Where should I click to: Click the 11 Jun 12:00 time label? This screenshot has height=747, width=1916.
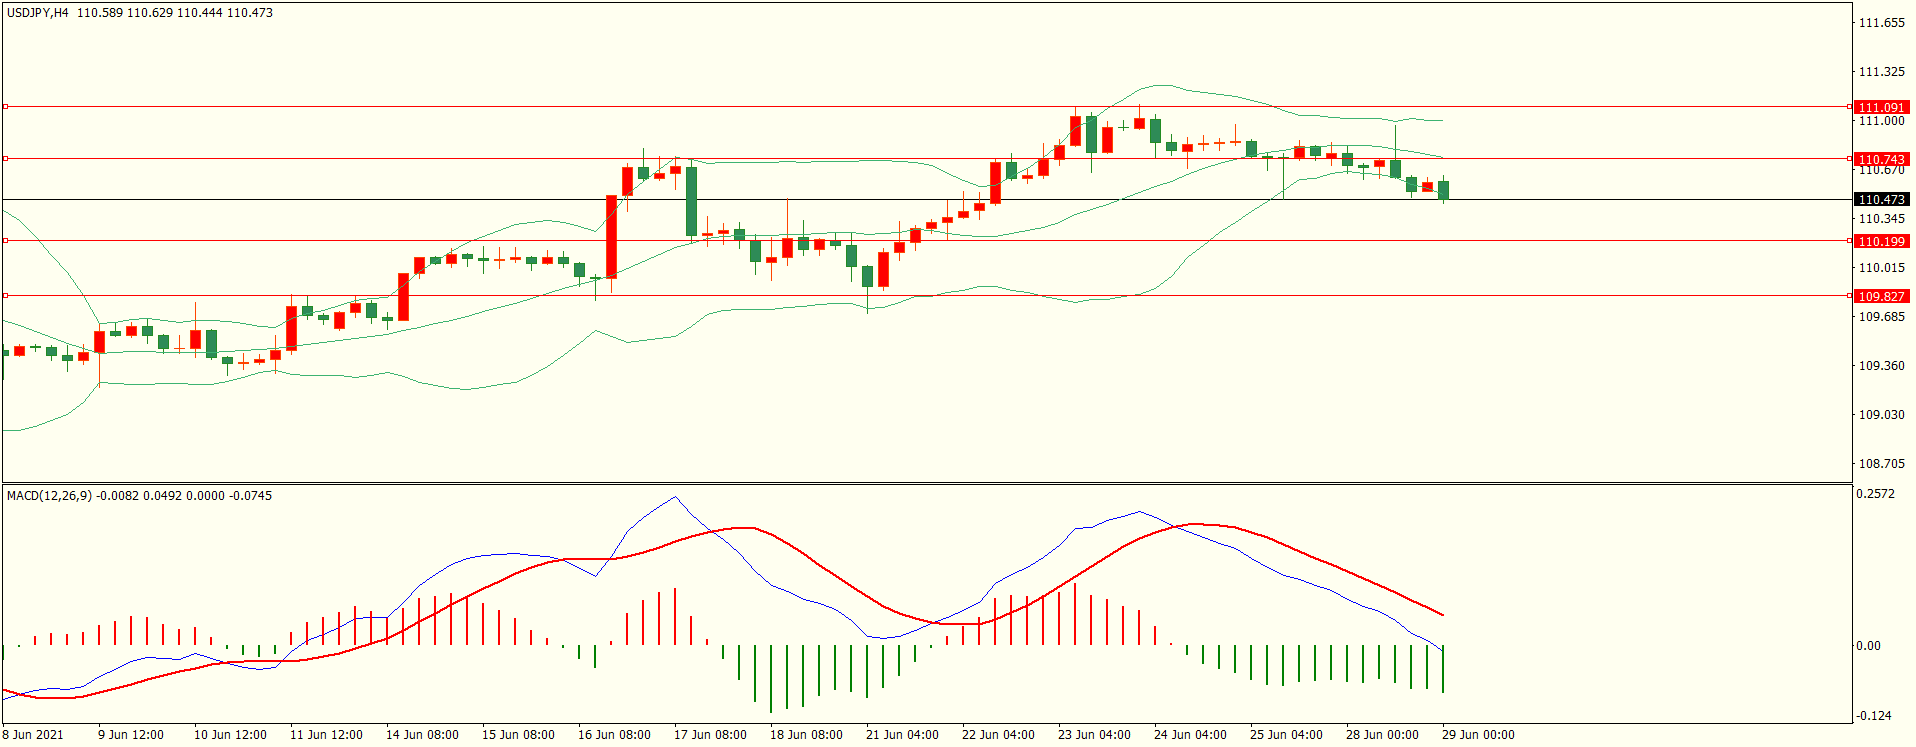(x=326, y=735)
